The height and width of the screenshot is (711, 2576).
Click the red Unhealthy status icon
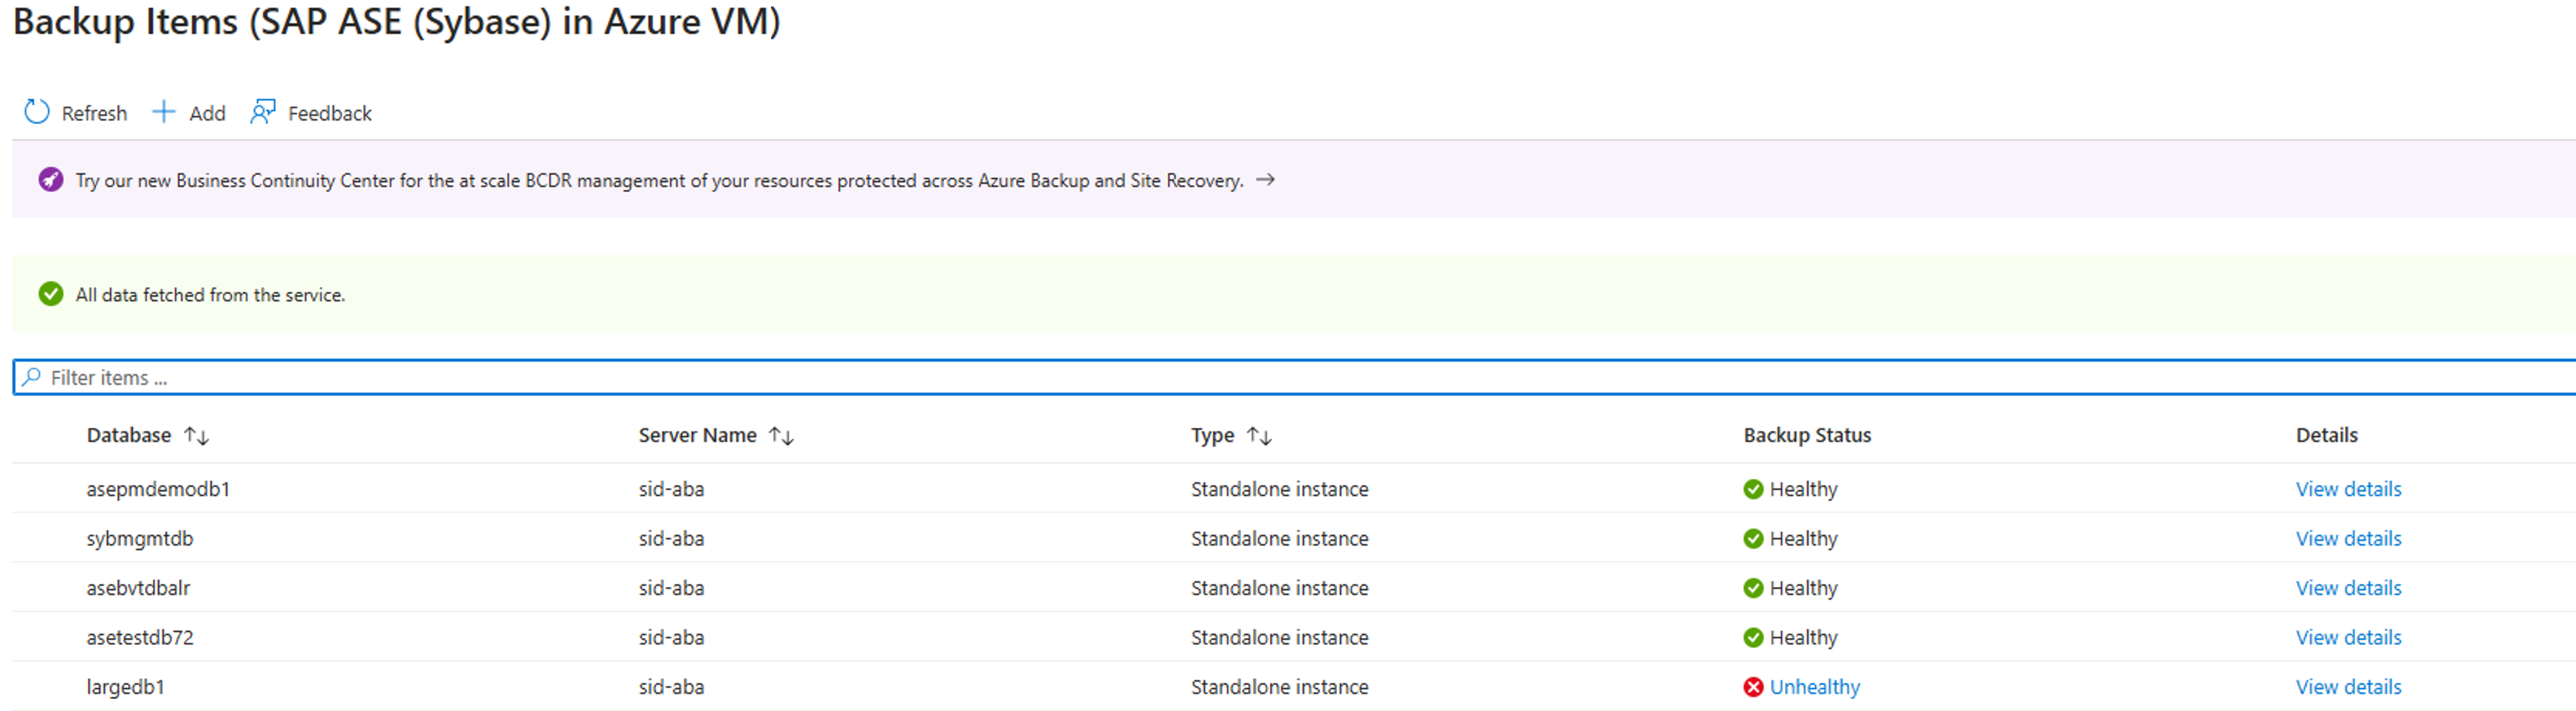click(x=1753, y=687)
